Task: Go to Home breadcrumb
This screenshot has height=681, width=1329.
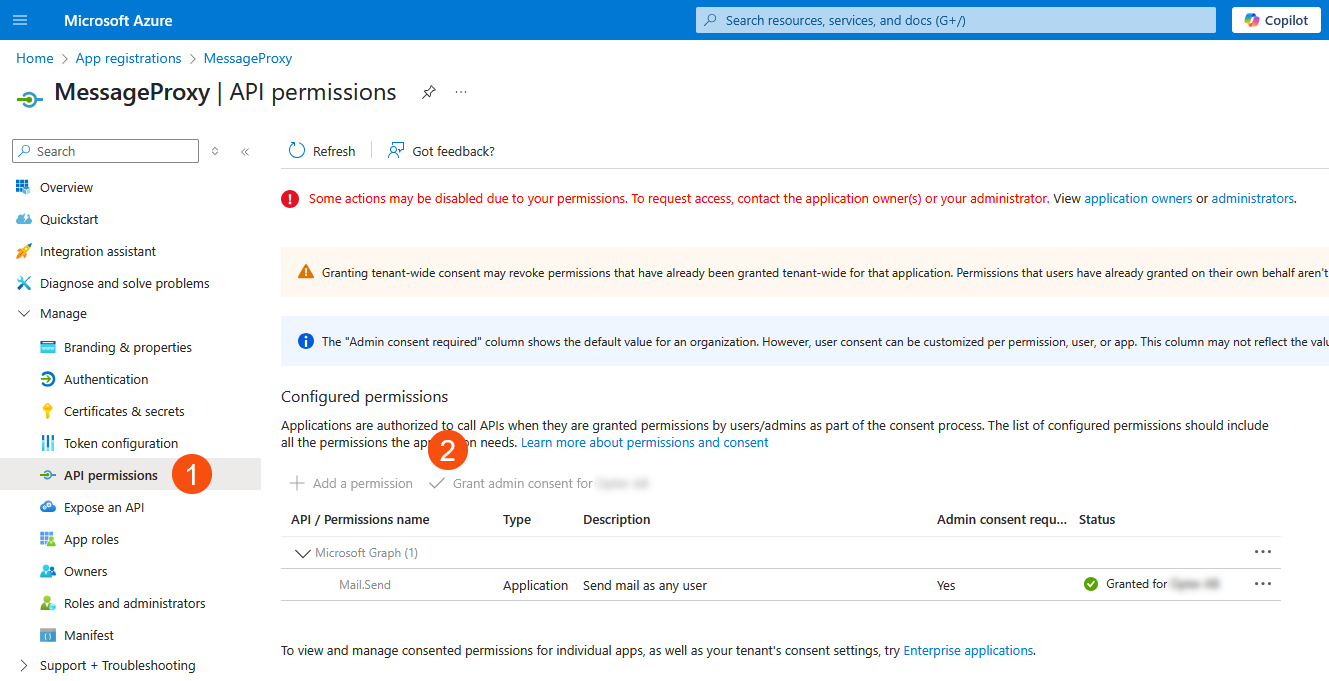Action: tap(35, 58)
